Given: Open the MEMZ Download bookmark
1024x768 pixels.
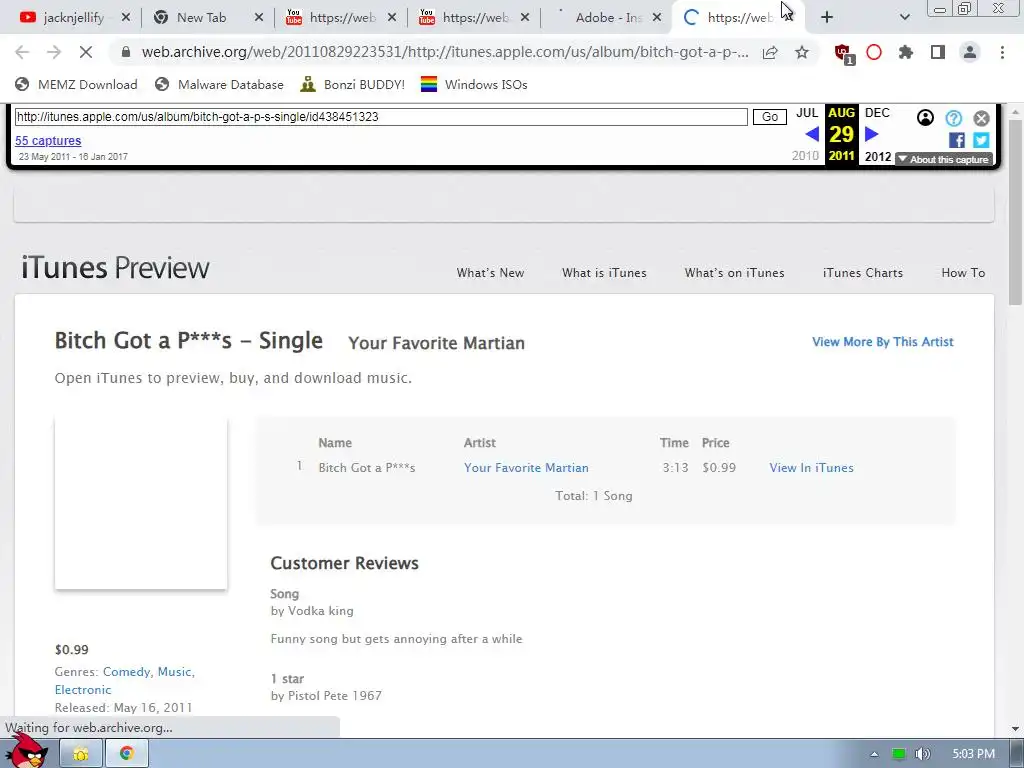Looking at the screenshot, I should (x=76, y=84).
